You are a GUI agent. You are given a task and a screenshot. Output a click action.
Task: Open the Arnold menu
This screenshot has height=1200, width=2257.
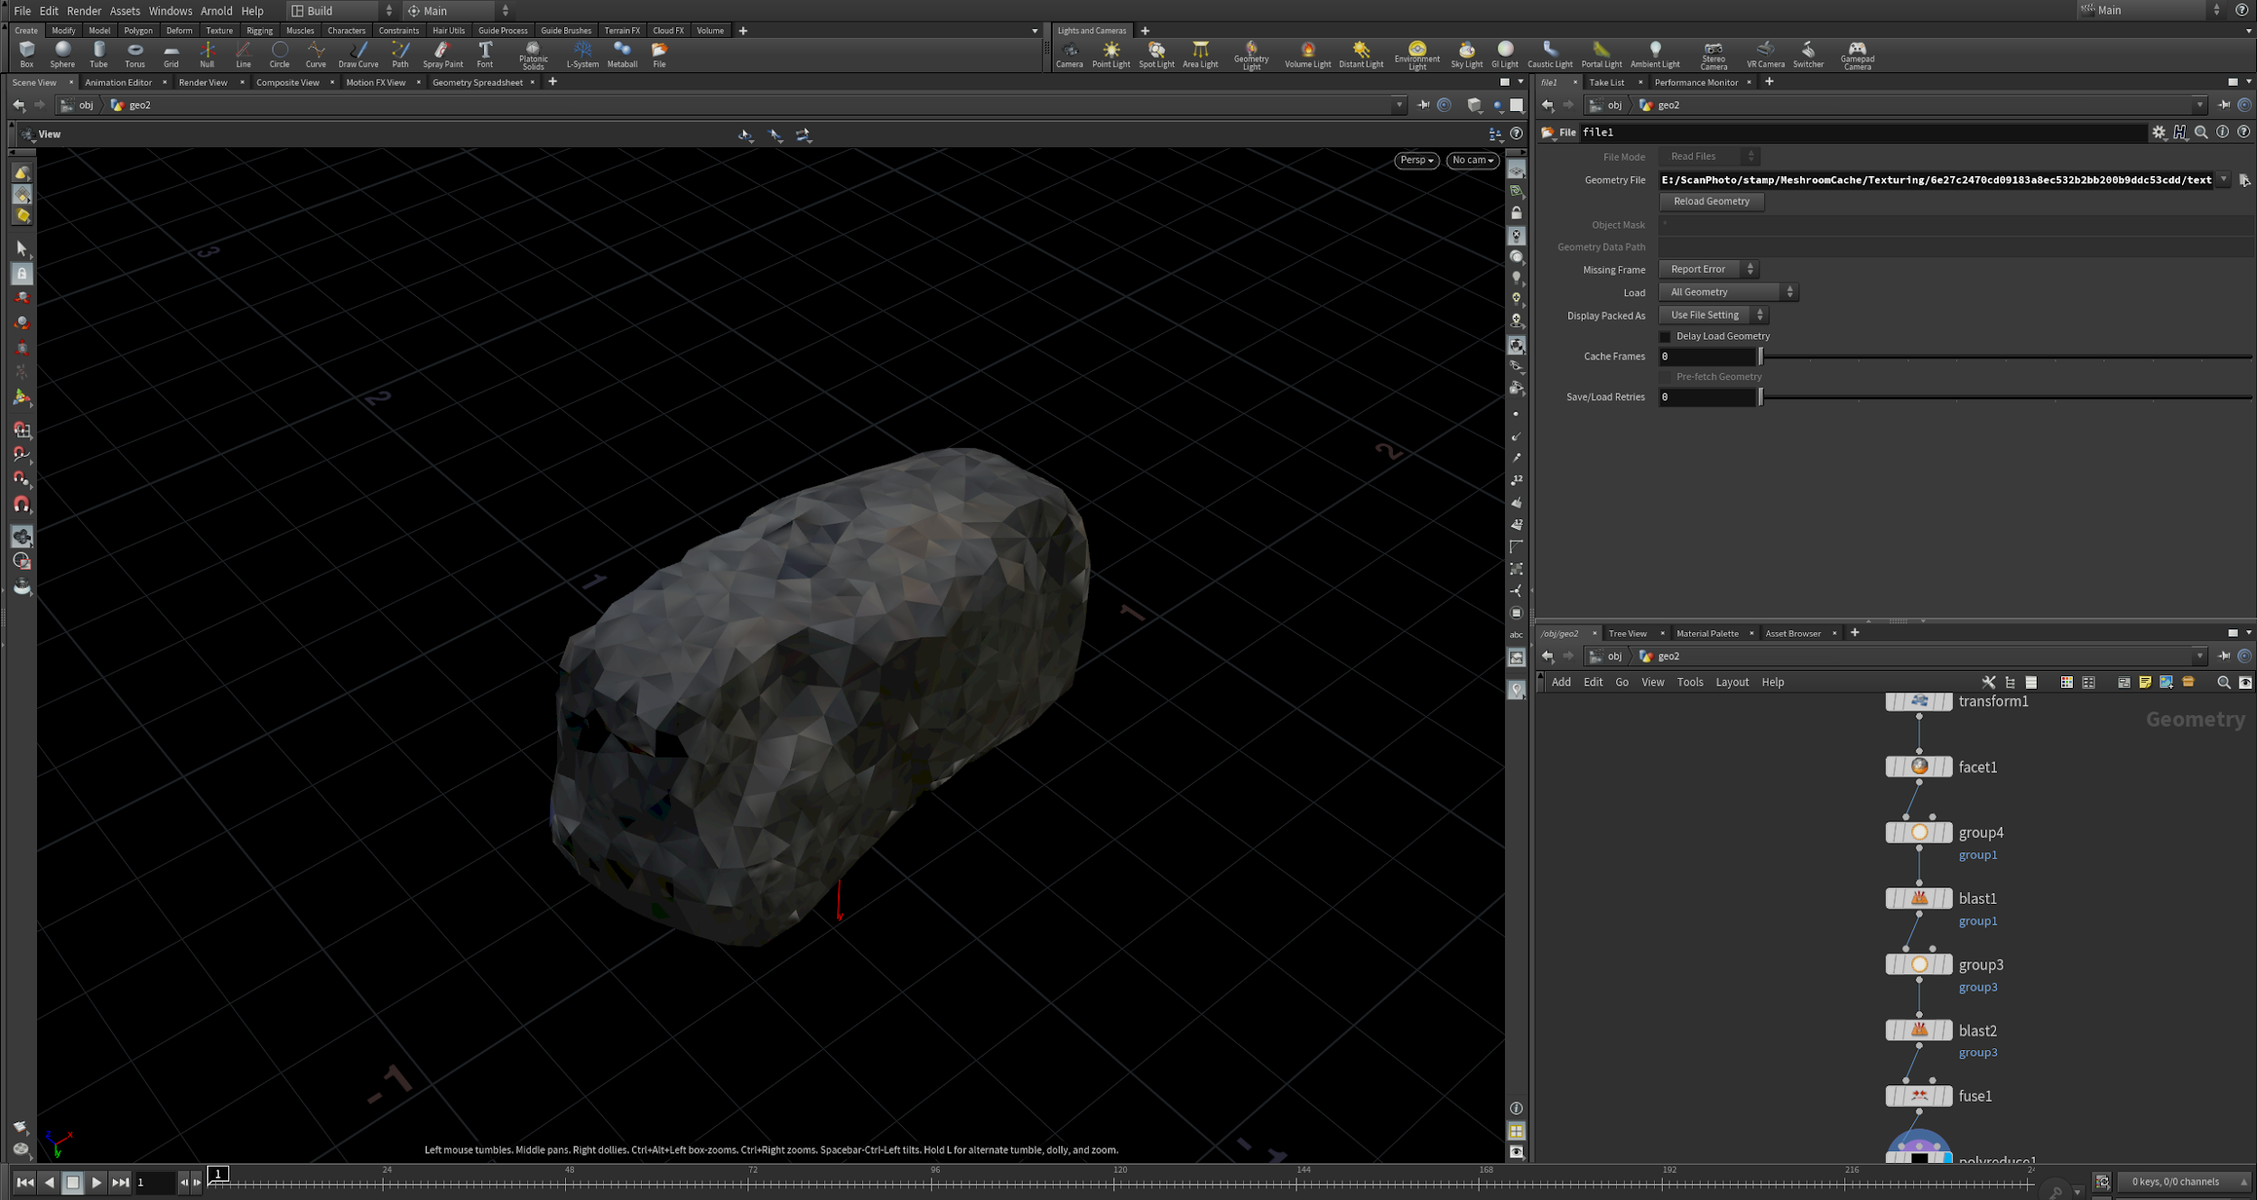(216, 11)
